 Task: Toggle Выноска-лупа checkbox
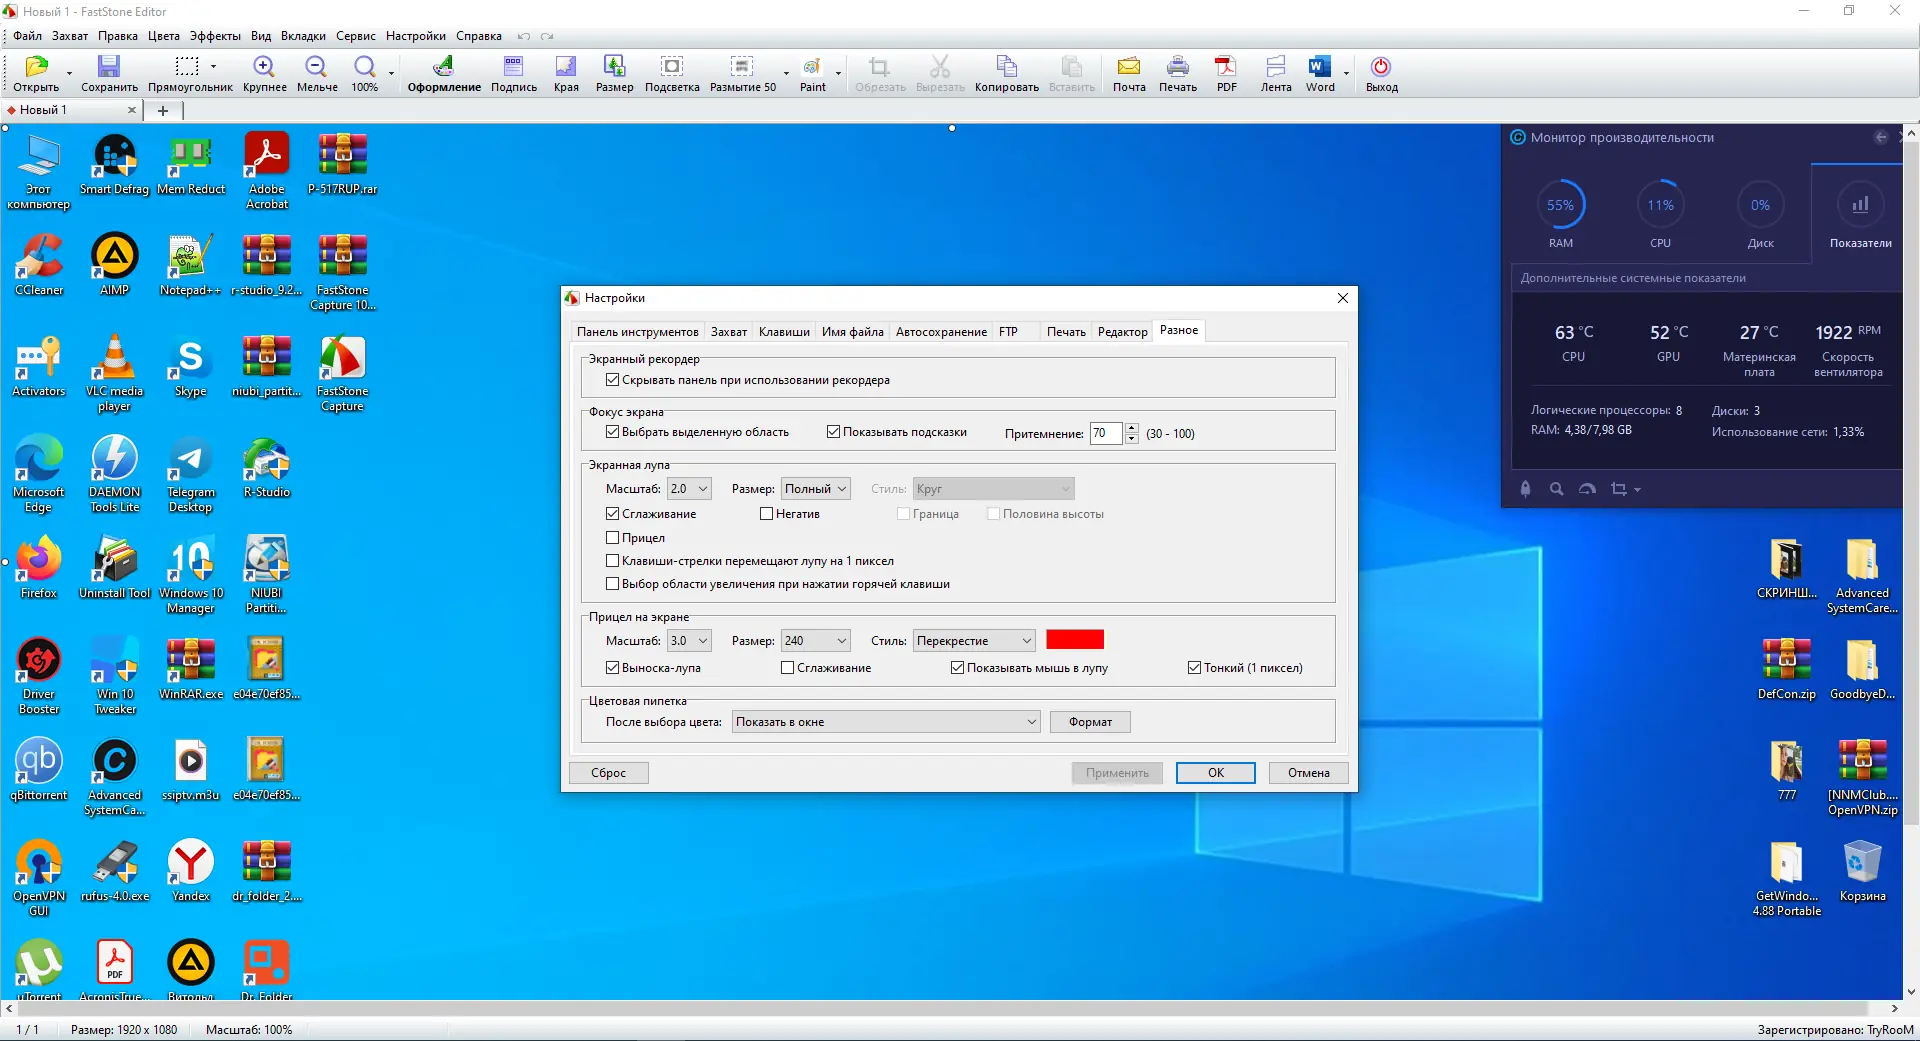[613, 668]
